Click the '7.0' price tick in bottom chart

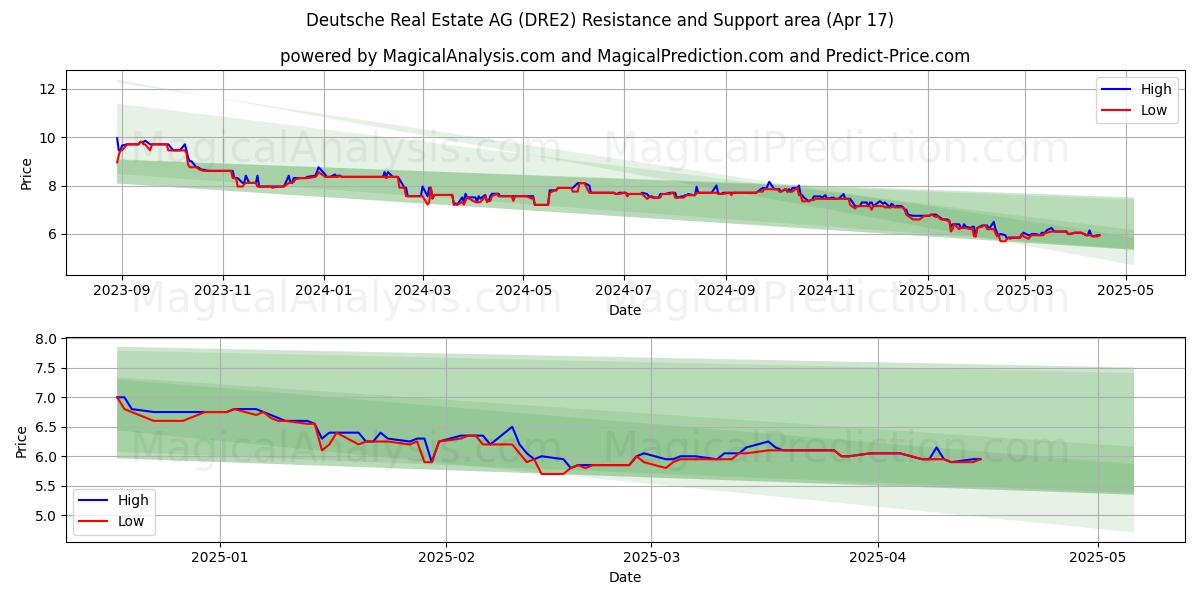click(48, 398)
